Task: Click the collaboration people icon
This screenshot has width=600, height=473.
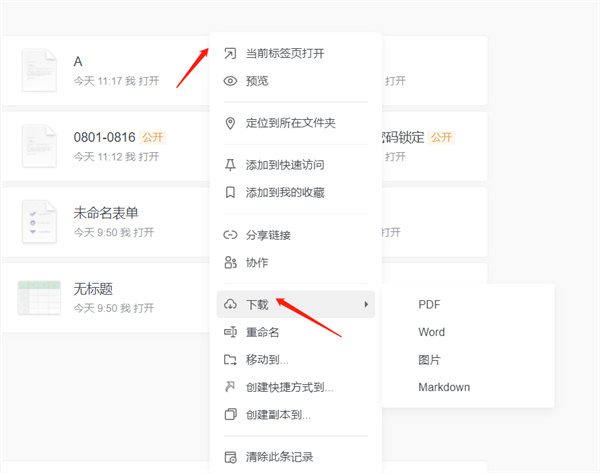Action: [x=230, y=262]
